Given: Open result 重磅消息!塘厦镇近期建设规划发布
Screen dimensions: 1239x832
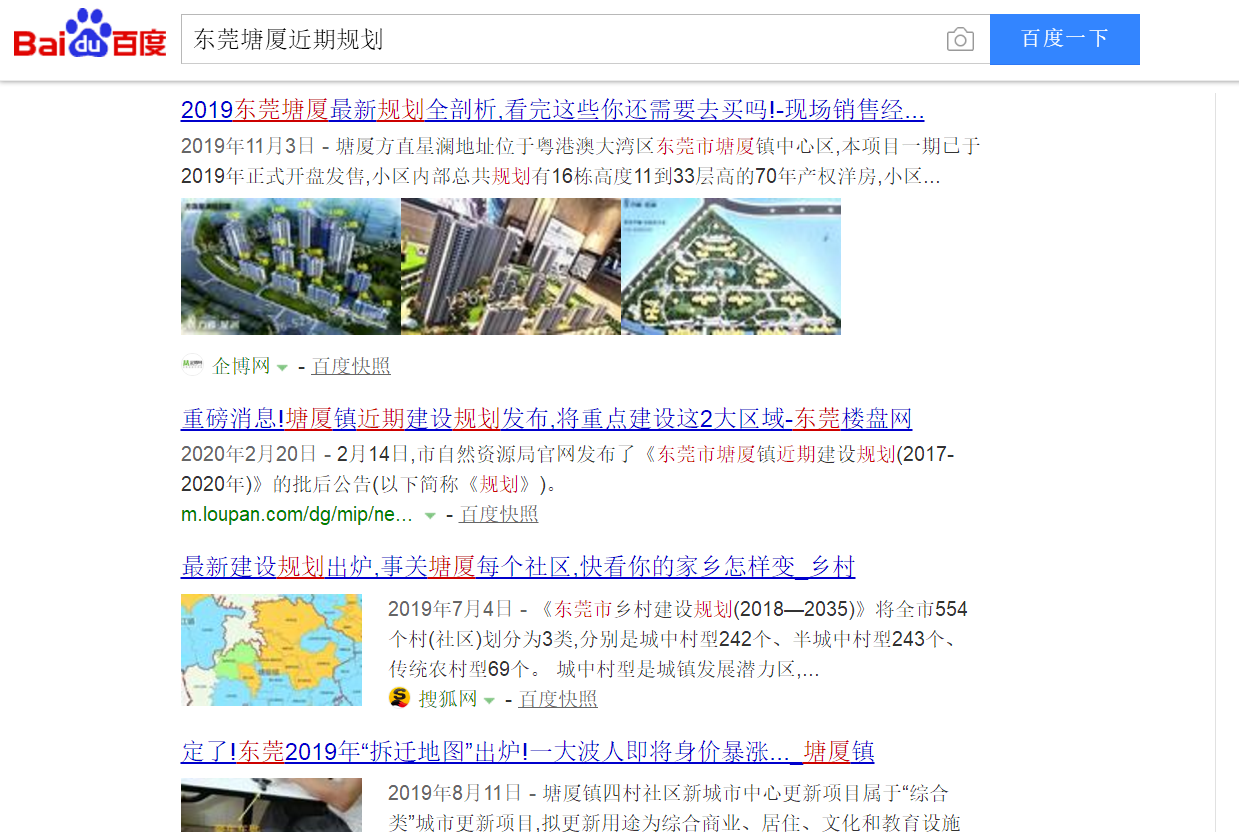Looking at the screenshot, I should [x=546, y=418].
